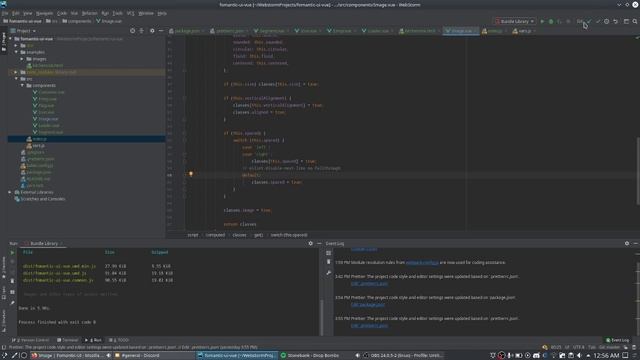Select the index.js file in Project tree

coord(87,139)
